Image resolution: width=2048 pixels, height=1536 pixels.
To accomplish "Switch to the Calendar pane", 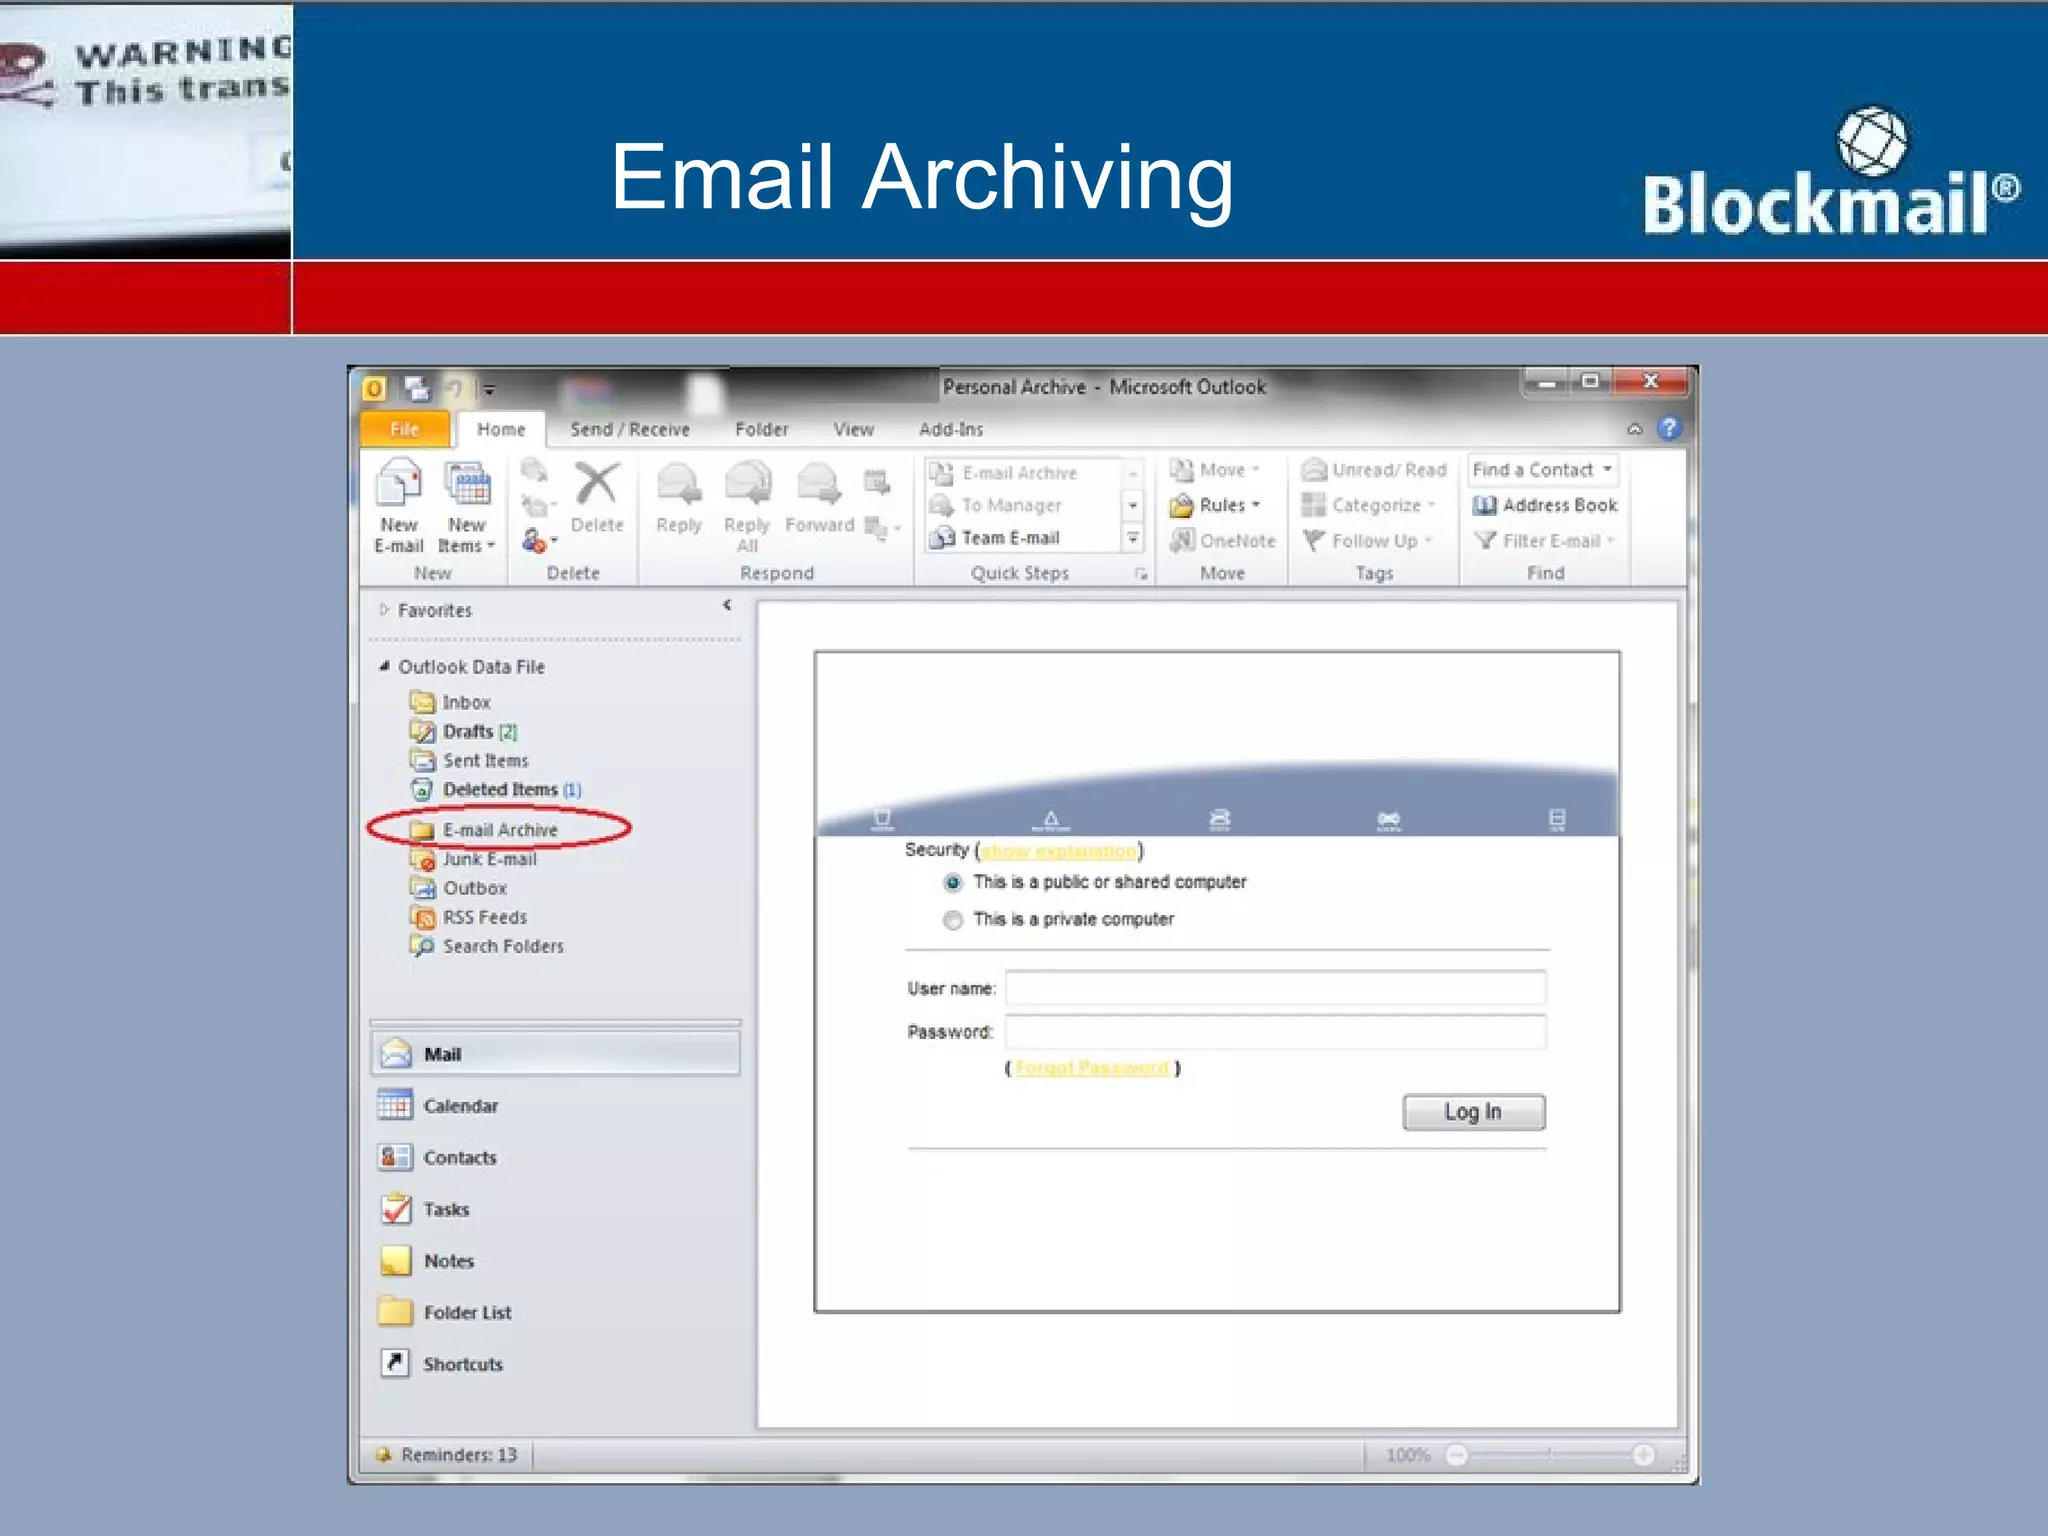I will [x=556, y=1105].
